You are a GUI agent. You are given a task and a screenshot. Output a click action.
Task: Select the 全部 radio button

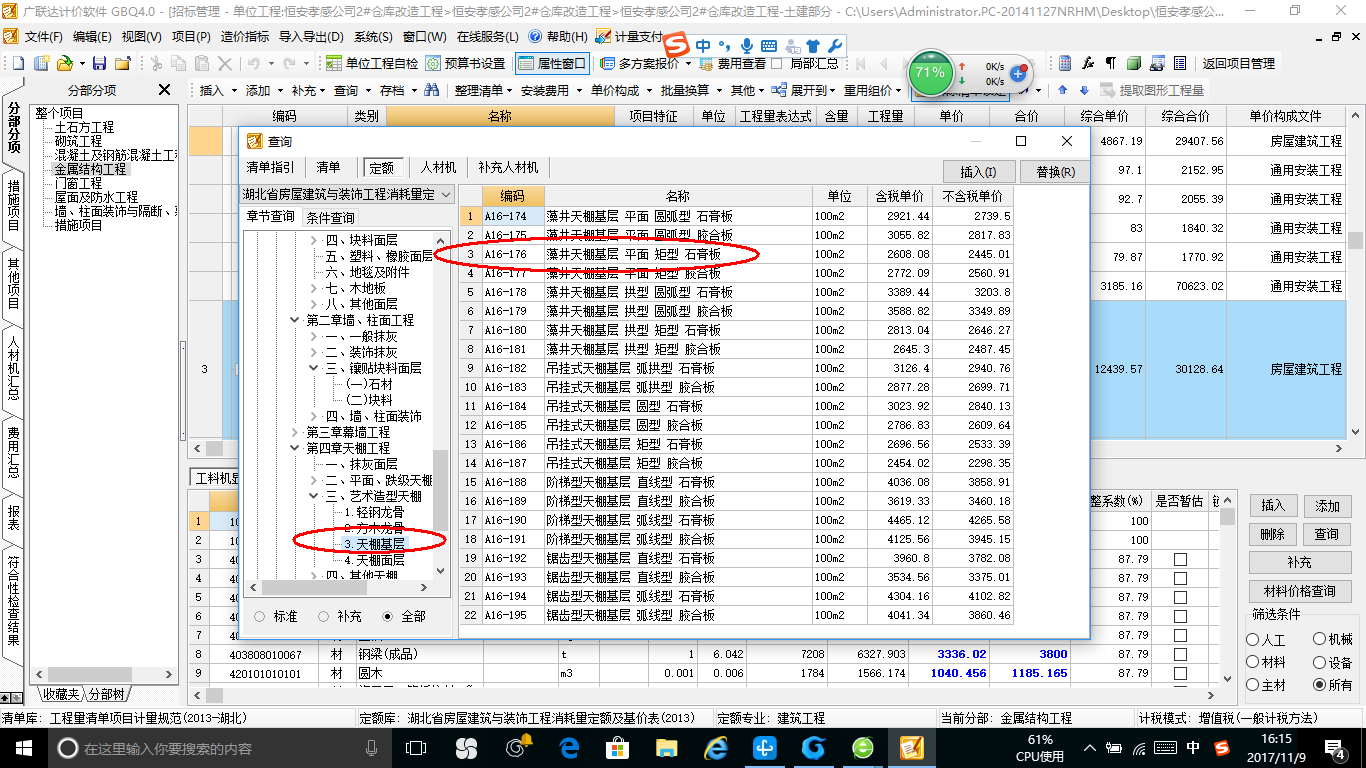(387, 617)
